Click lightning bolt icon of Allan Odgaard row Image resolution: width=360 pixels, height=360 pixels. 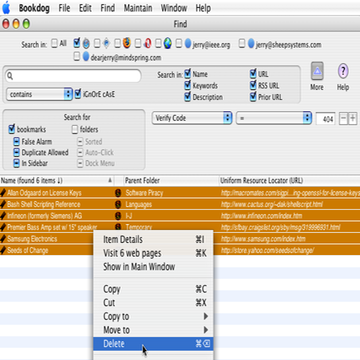point(3,193)
